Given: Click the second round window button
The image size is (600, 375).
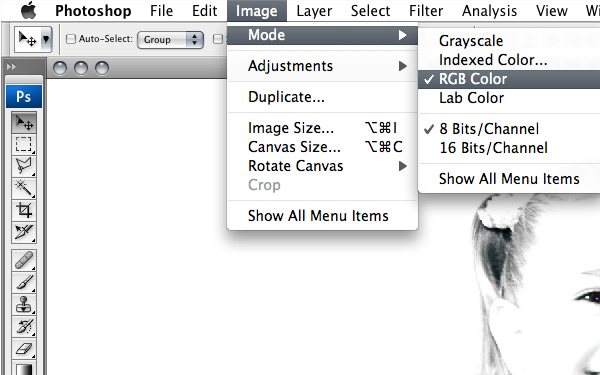Looking at the screenshot, I should point(81,68).
